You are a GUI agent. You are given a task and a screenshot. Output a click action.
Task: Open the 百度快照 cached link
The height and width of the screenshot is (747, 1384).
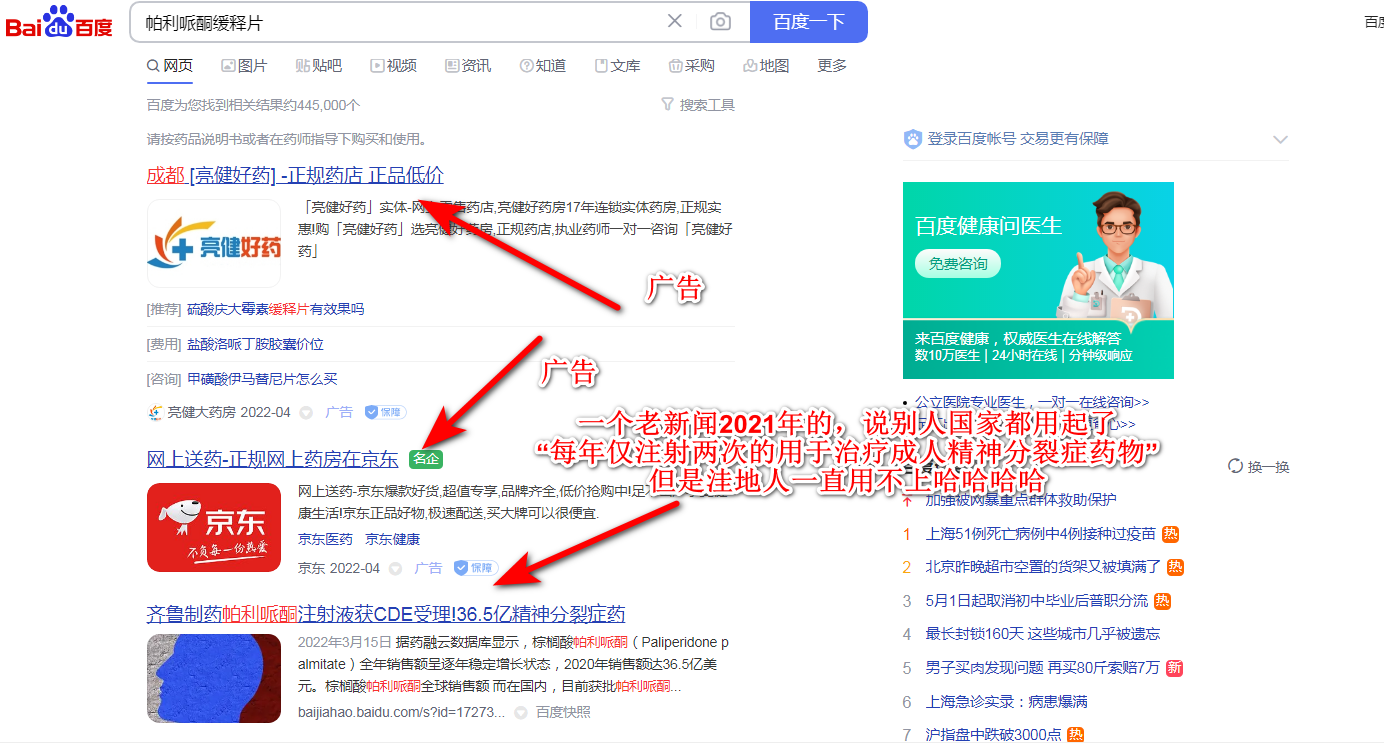(x=563, y=712)
